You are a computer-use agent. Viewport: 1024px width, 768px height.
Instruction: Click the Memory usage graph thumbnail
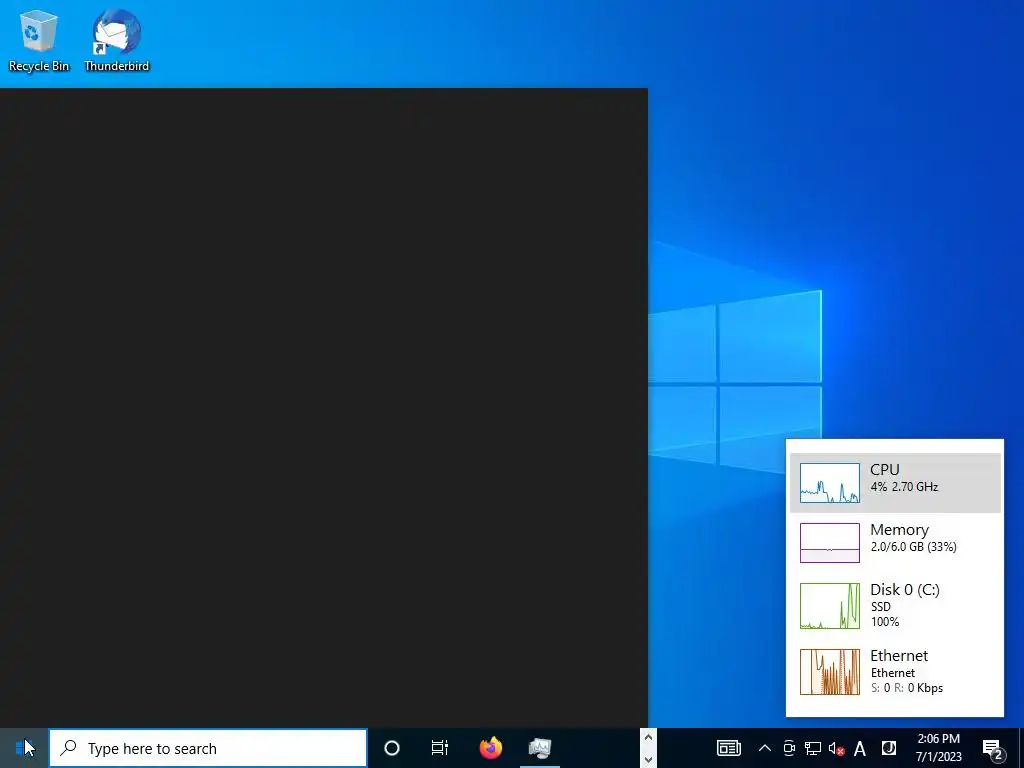click(x=829, y=543)
